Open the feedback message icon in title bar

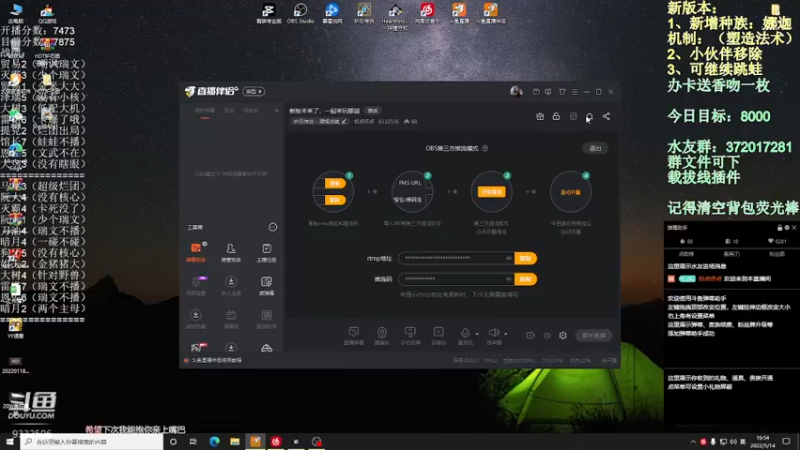[x=548, y=92]
